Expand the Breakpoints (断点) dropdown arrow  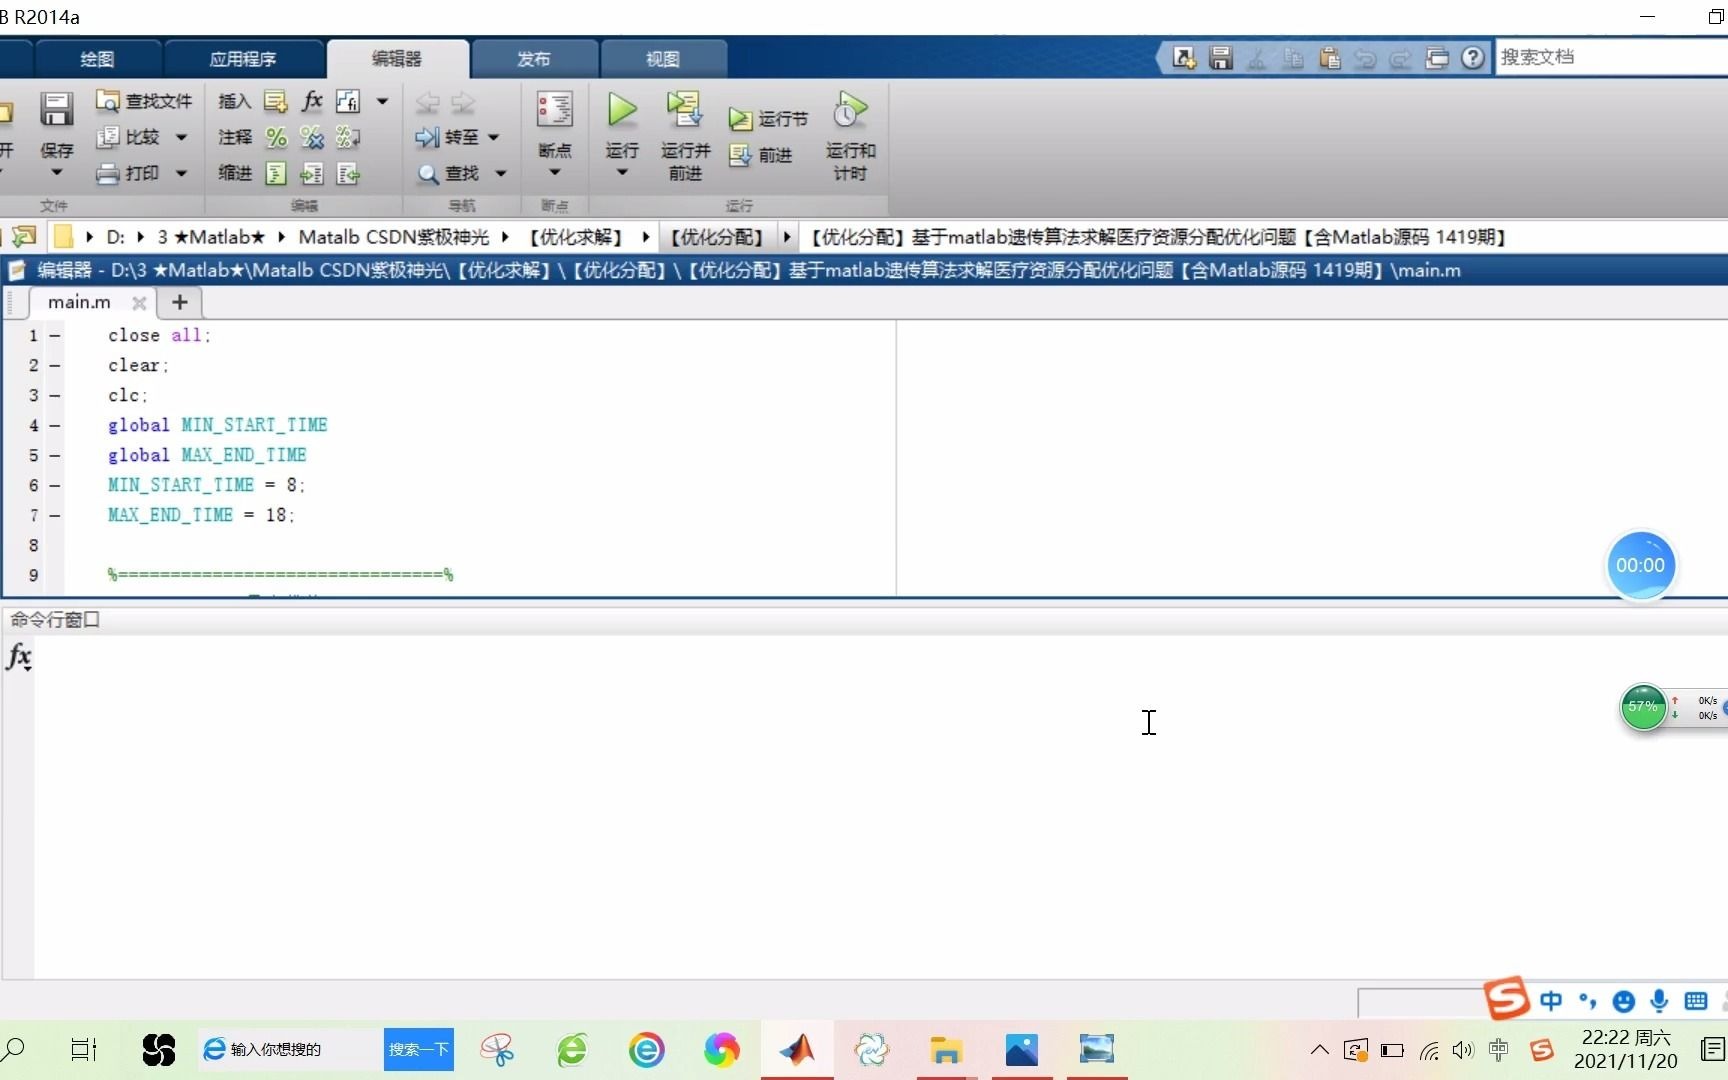(554, 173)
